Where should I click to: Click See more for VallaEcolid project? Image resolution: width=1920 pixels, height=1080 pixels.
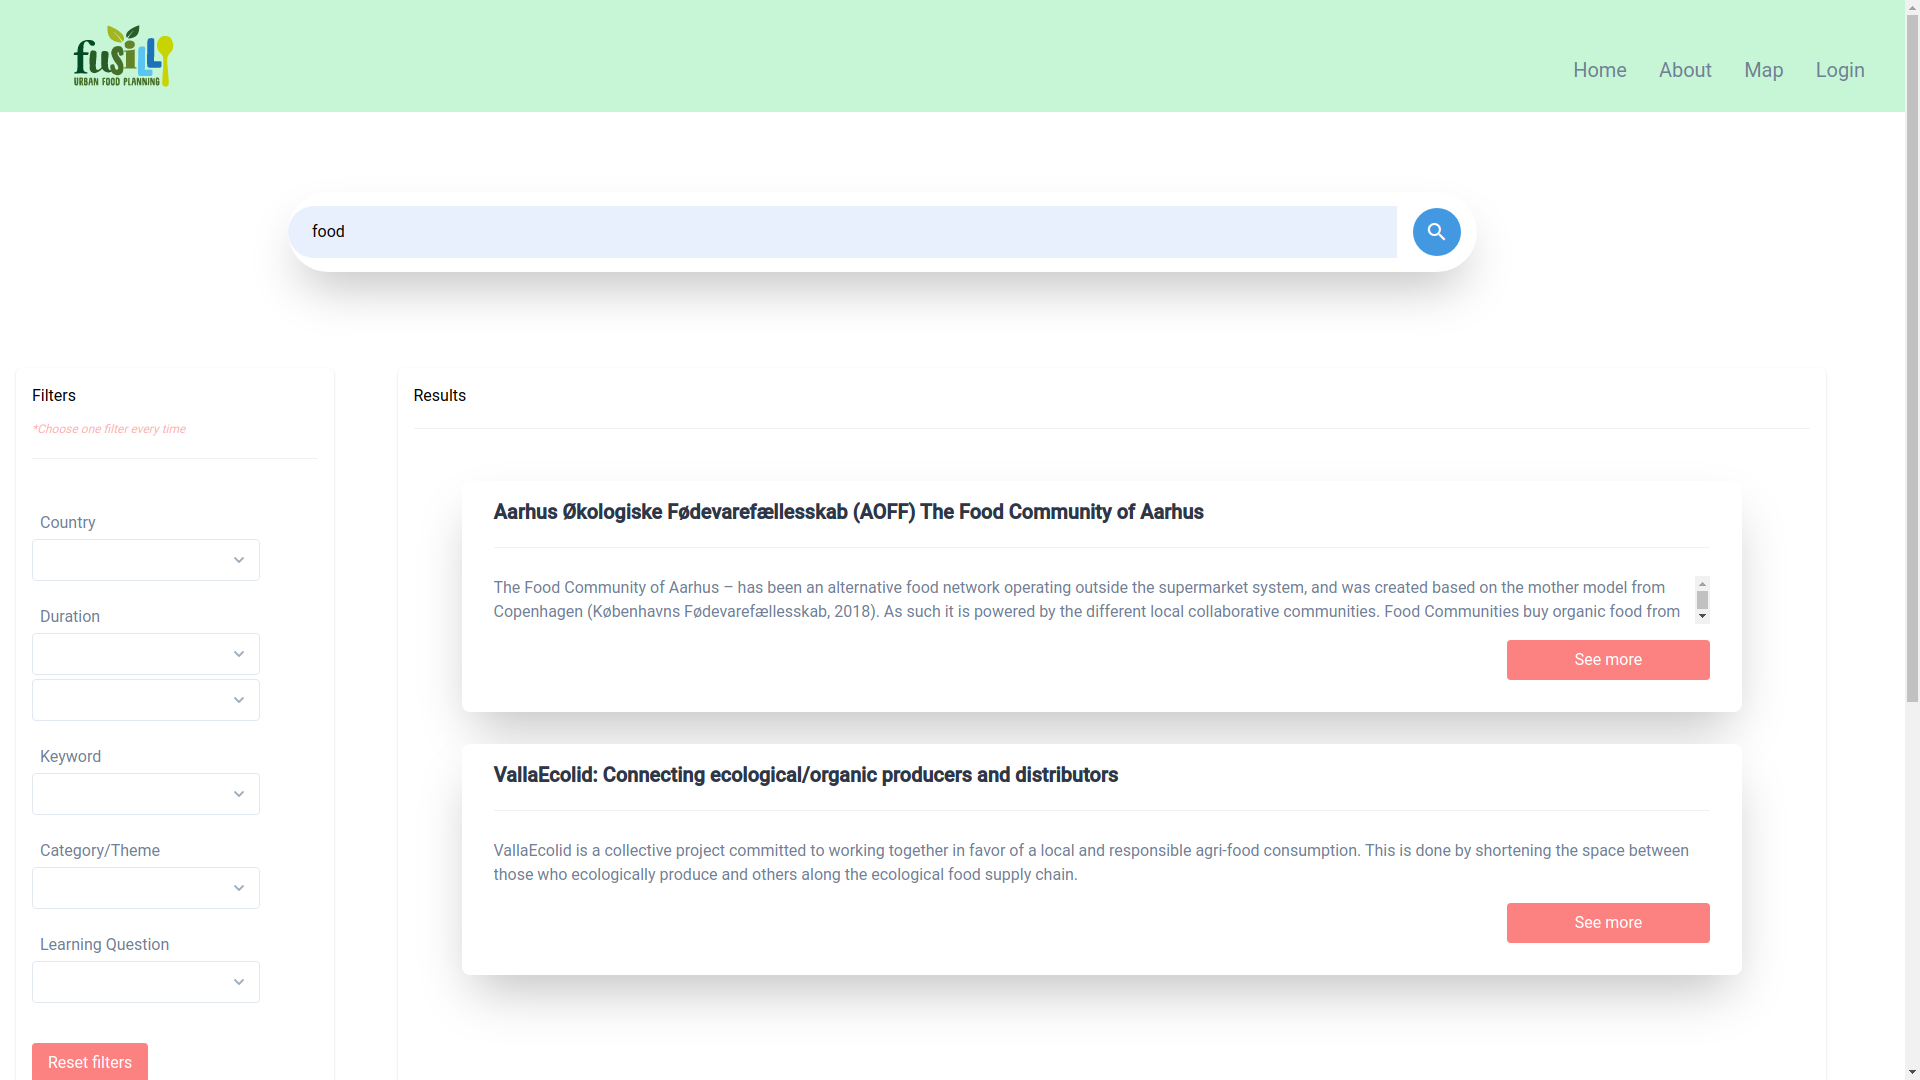1607,923
